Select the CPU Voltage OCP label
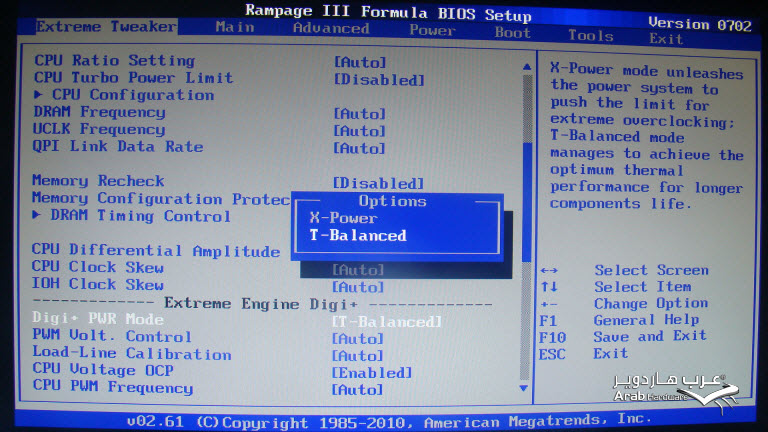768x432 pixels. [103, 370]
